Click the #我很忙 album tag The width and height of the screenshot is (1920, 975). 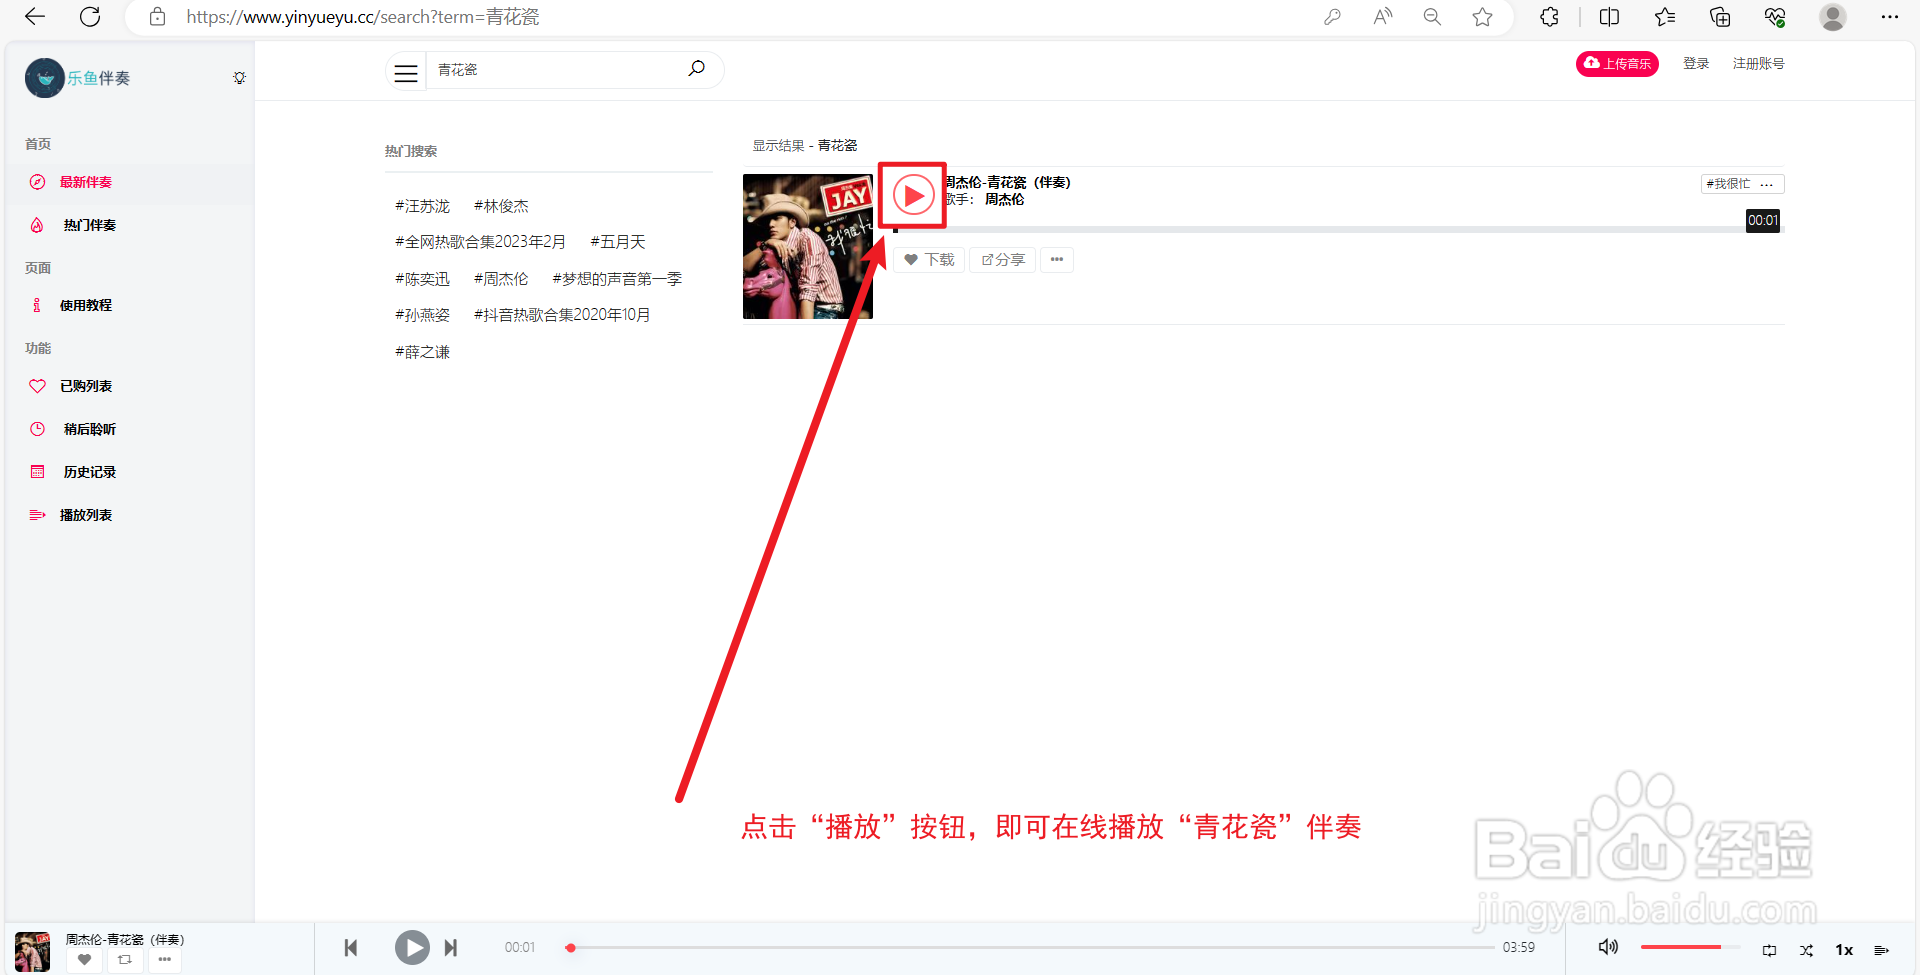(1728, 184)
